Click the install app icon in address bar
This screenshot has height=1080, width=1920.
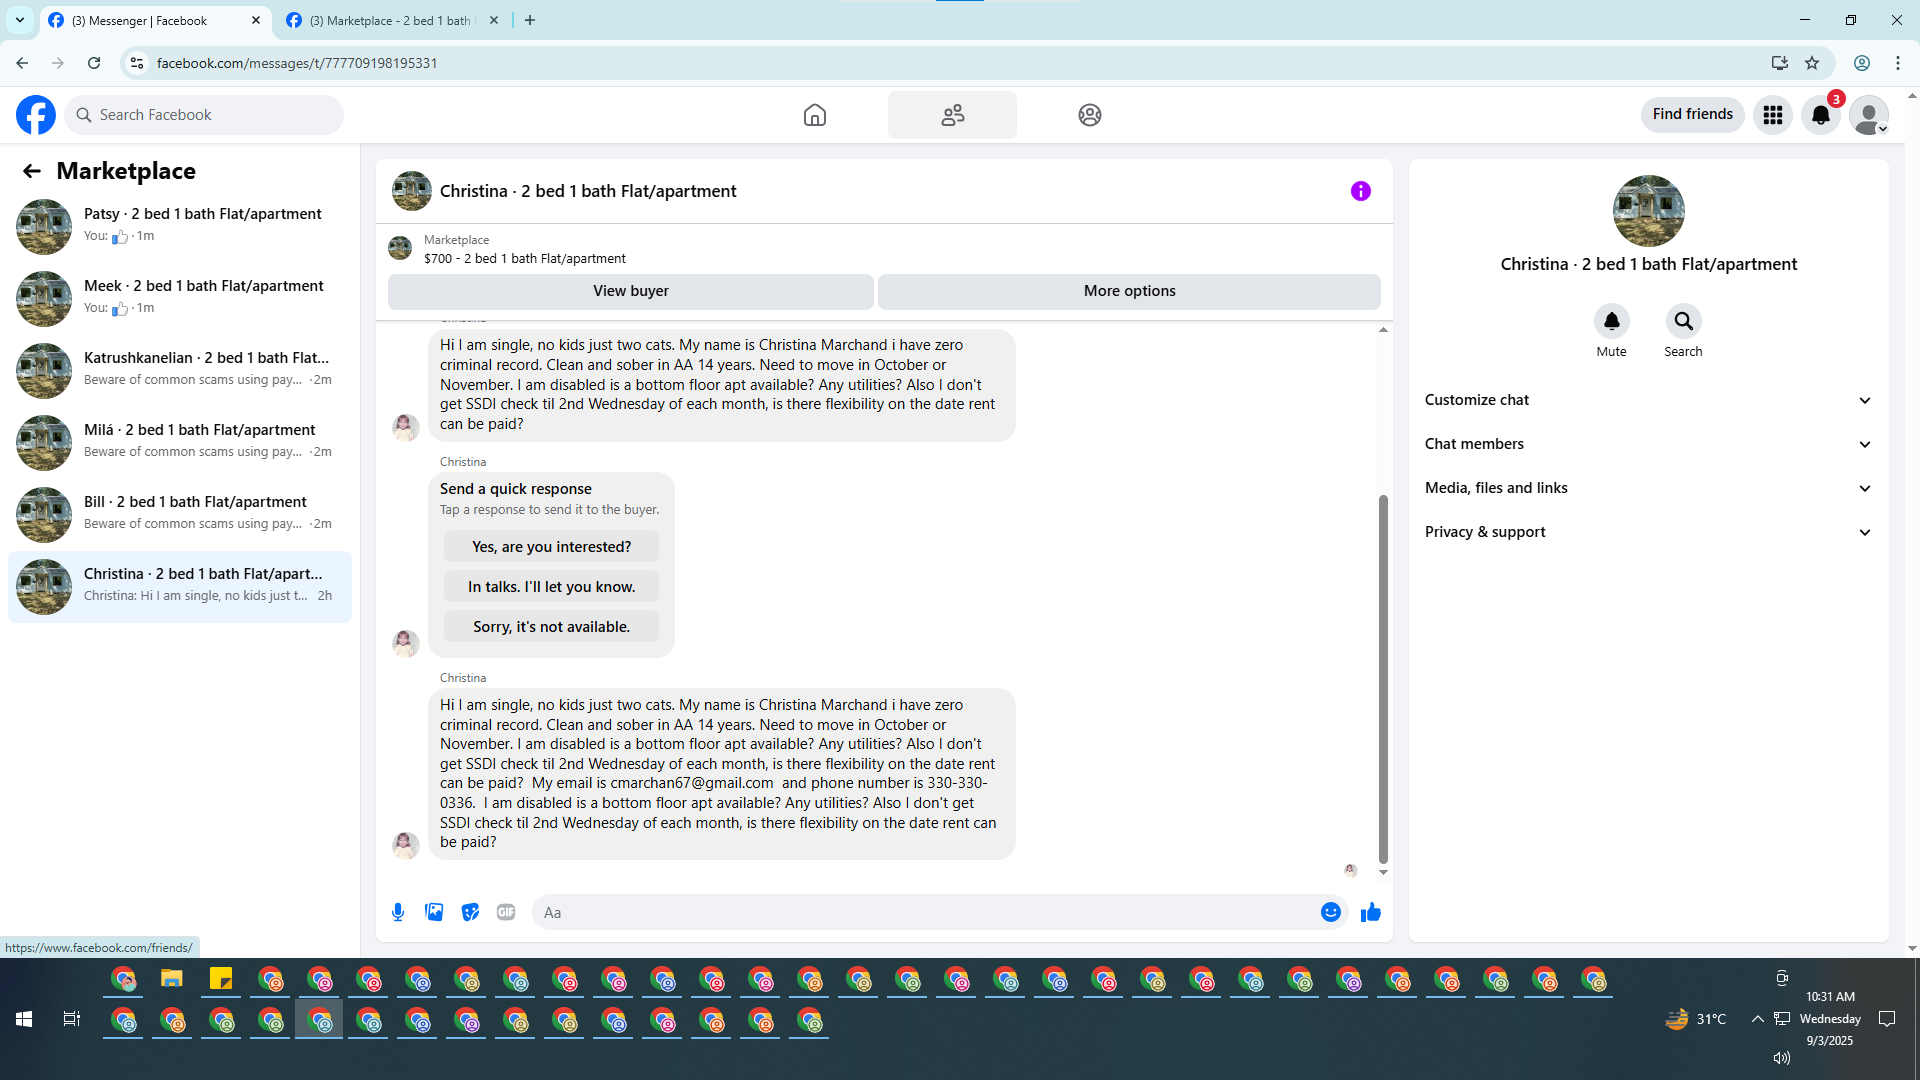point(1780,63)
